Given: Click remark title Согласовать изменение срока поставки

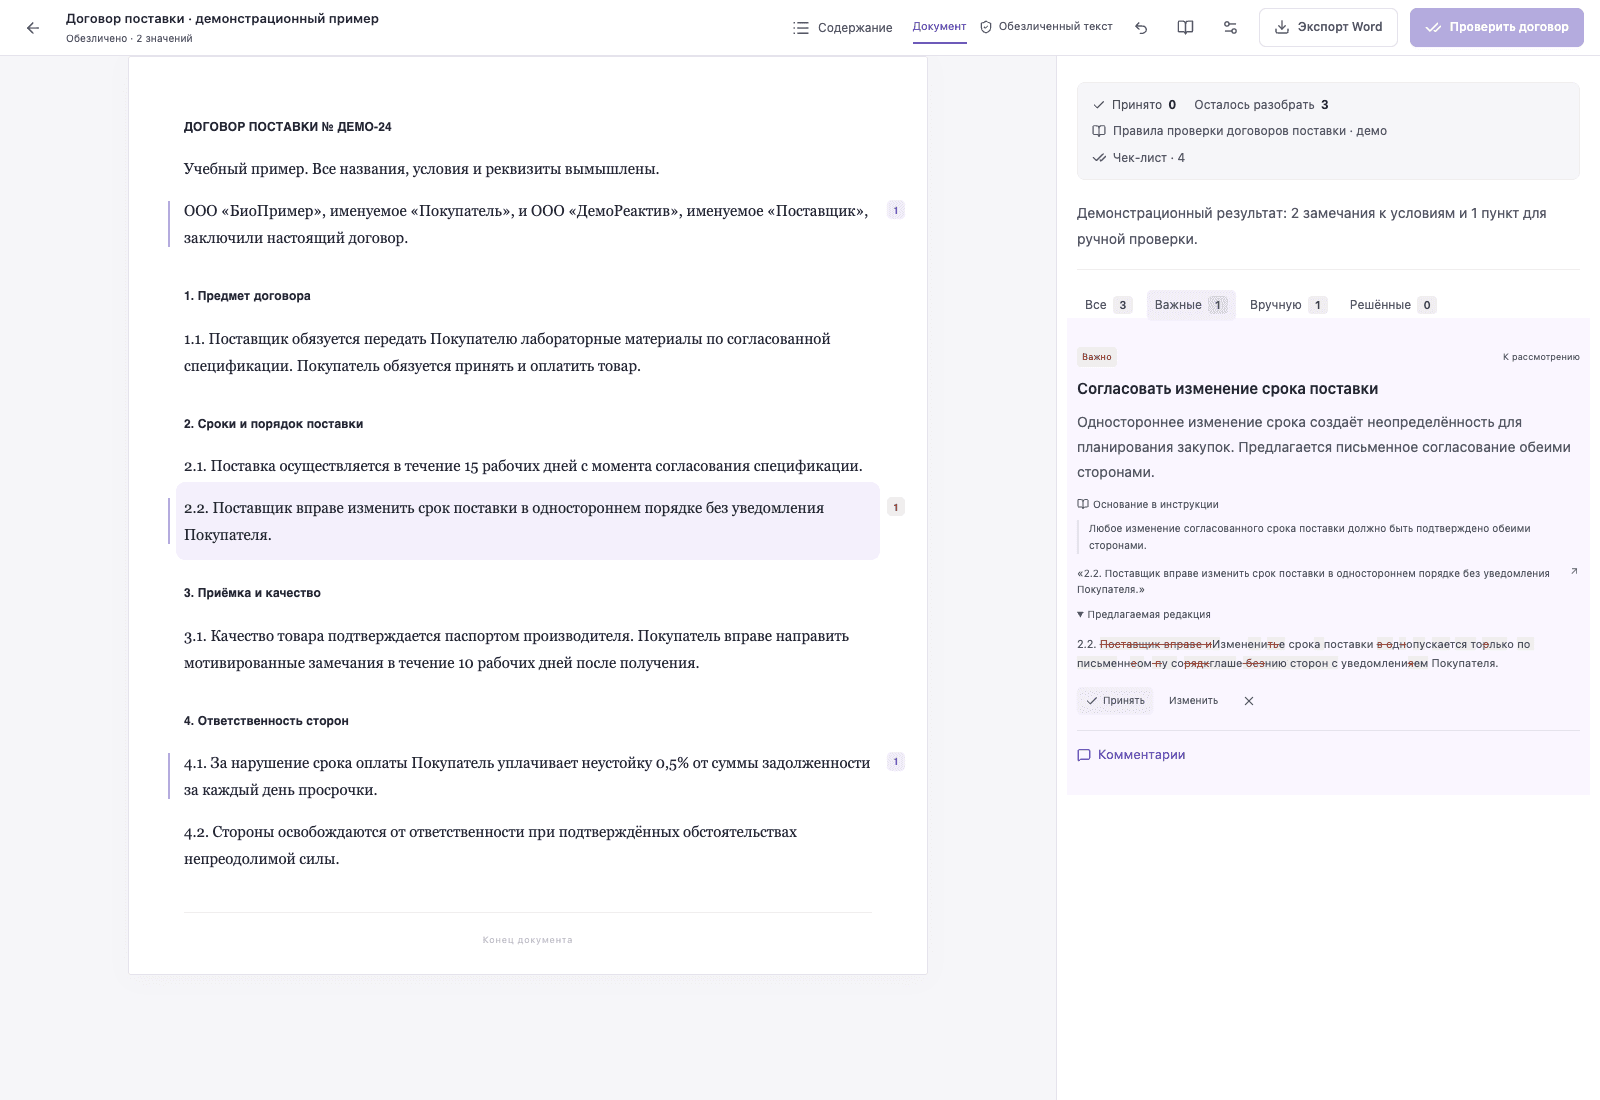Looking at the screenshot, I should point(1227,389).
